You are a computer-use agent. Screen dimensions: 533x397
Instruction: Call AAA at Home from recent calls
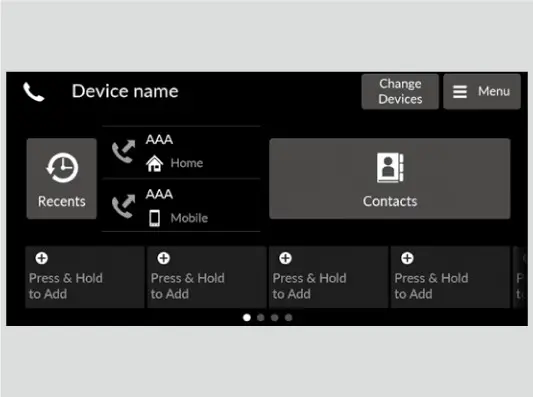[181, 152]
